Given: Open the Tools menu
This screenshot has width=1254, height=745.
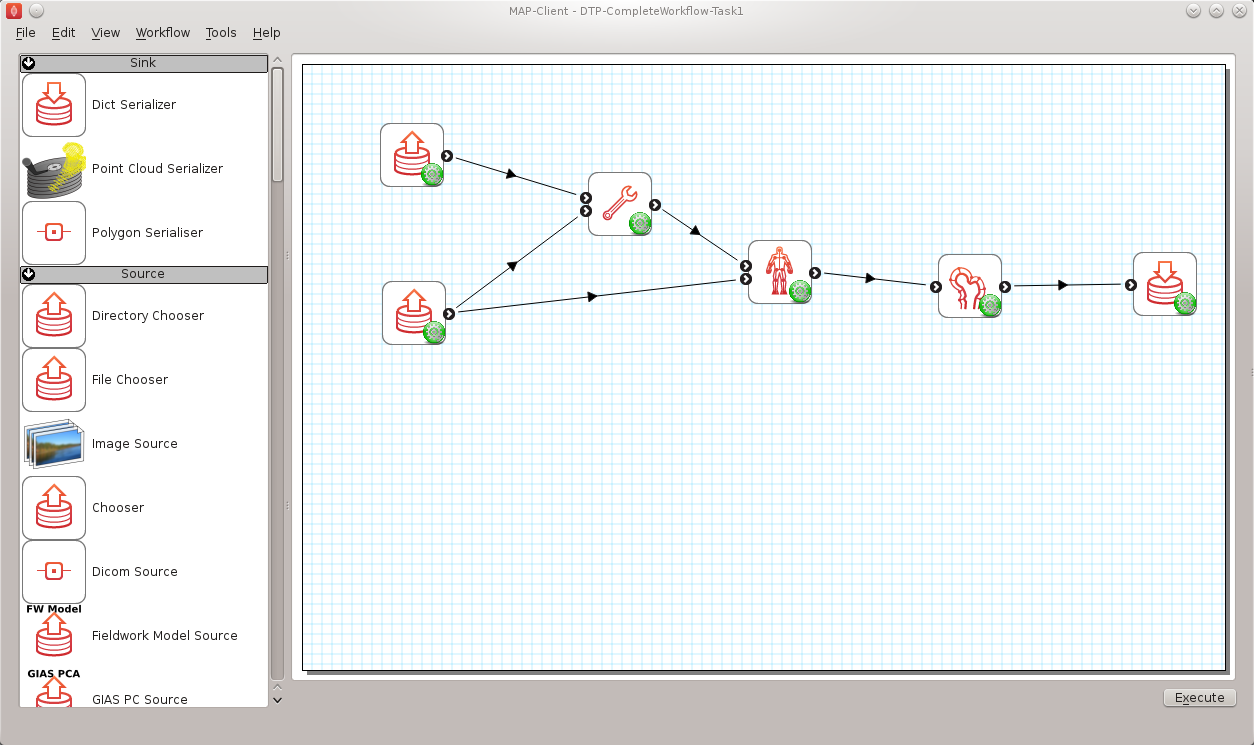Looking at the screenshot, I should (221, 32).
